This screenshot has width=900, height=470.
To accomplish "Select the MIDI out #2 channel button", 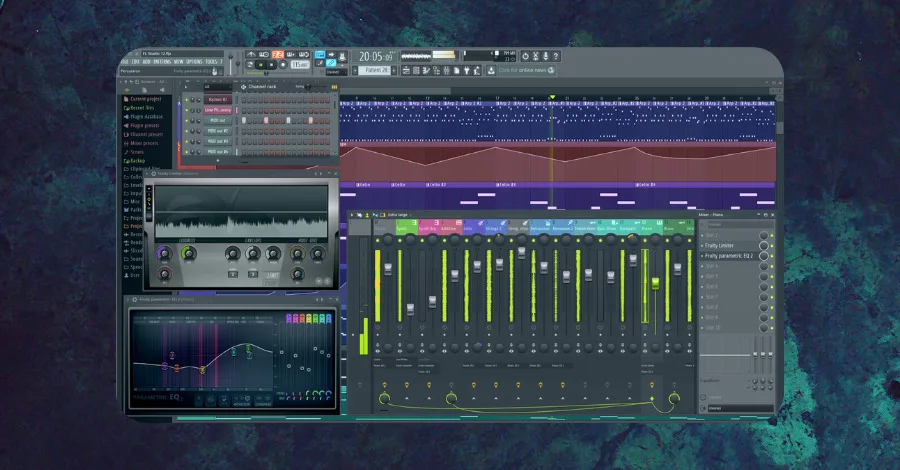I will point(218,131).
